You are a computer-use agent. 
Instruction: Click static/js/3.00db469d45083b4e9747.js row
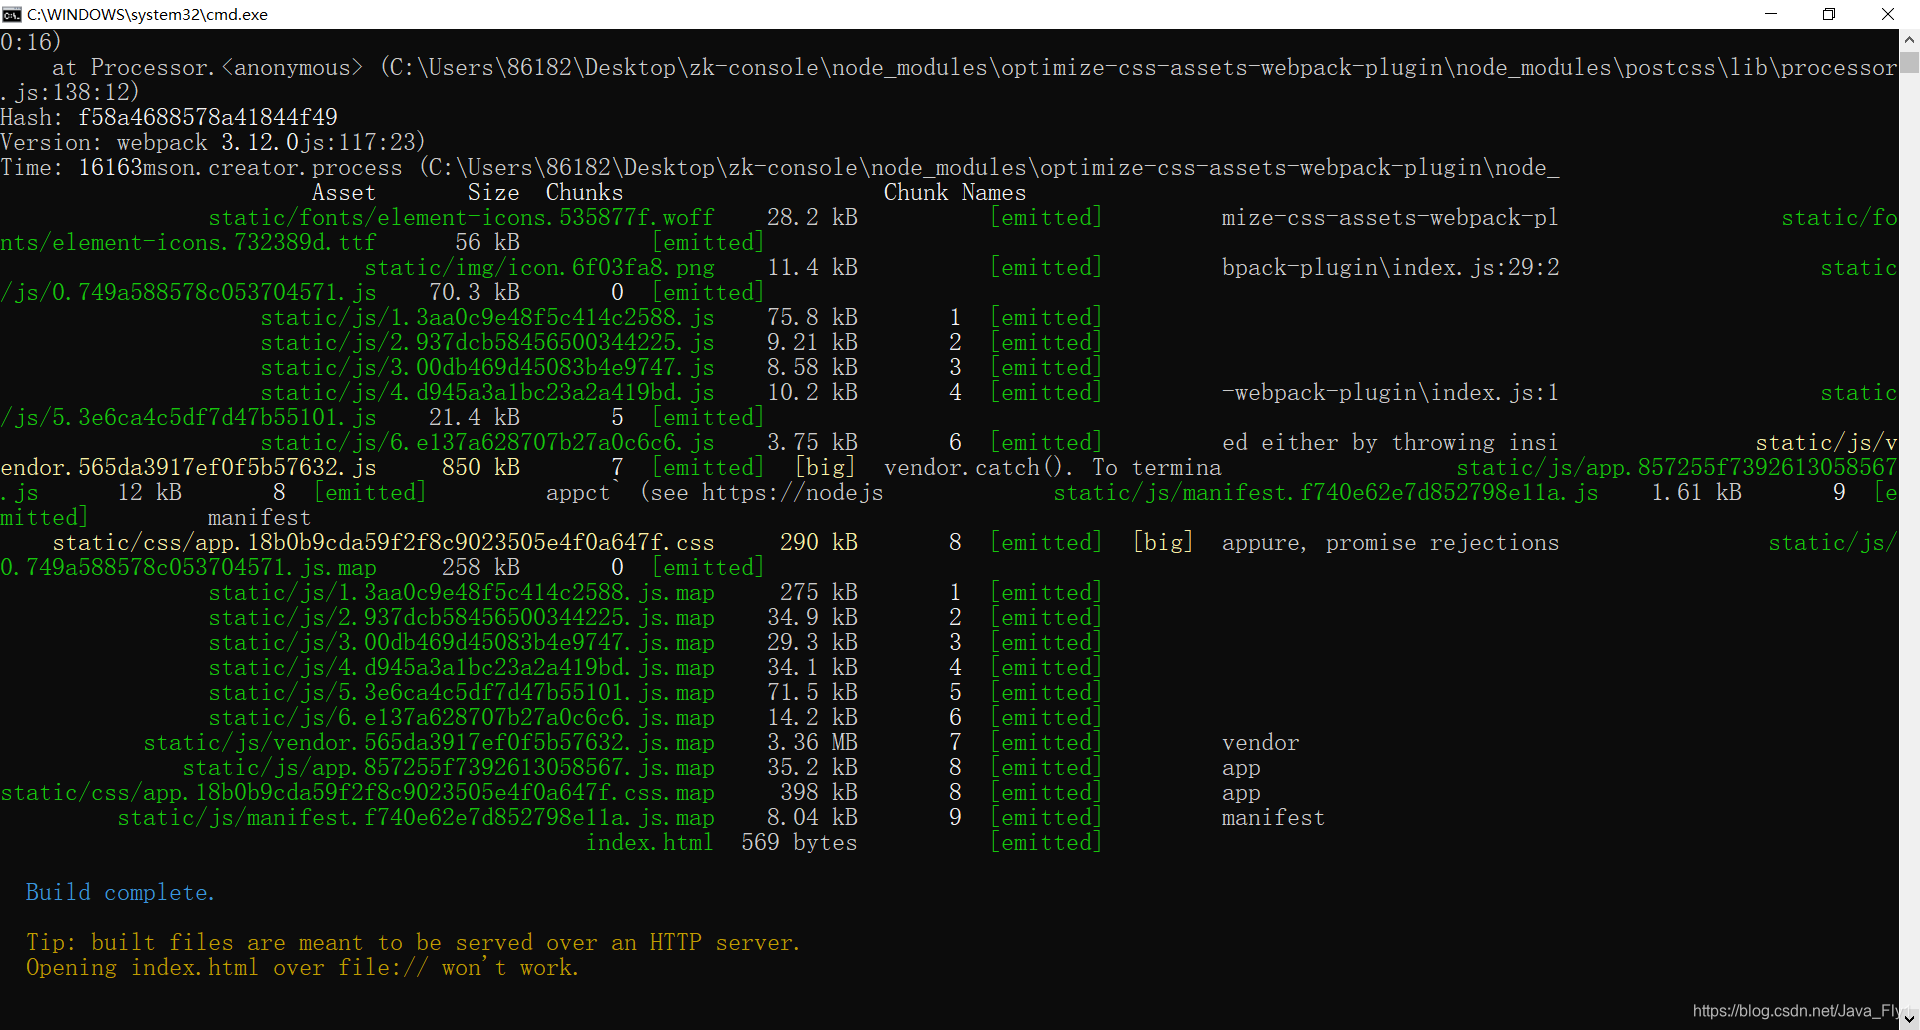click(x=680, y=367)
